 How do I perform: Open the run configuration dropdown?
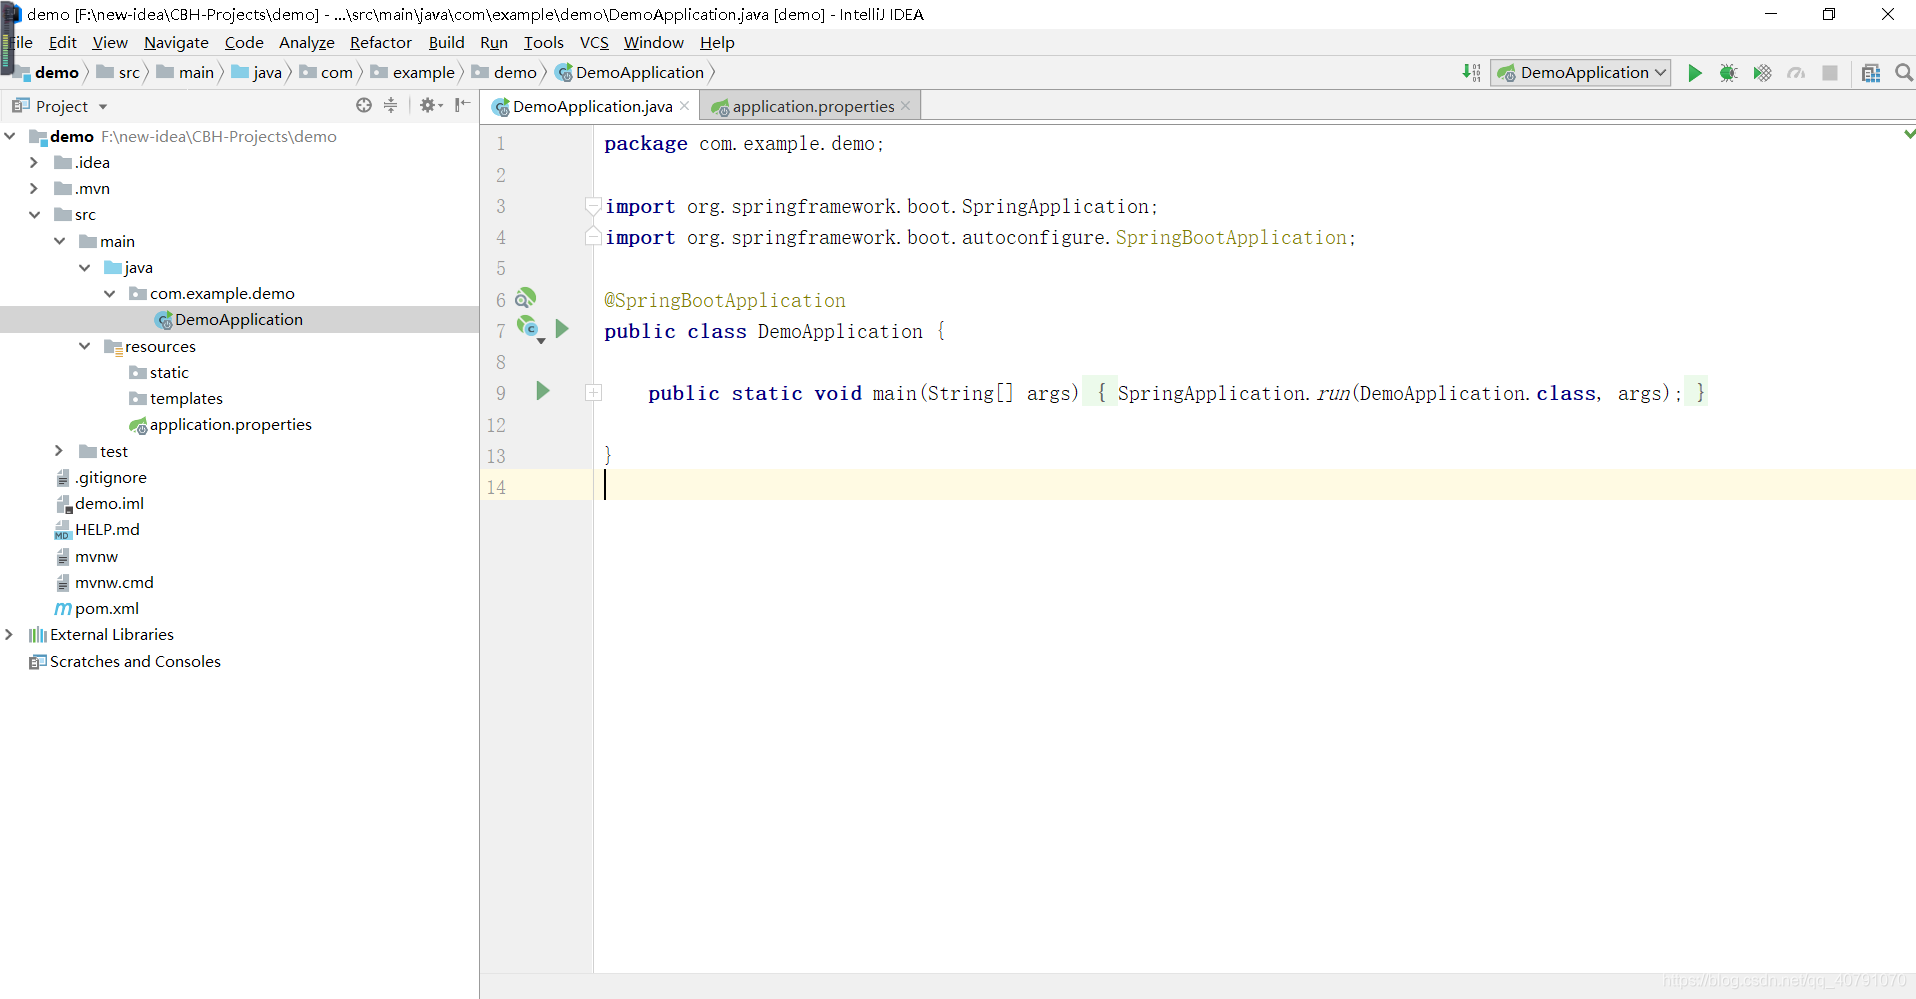(1581, 73)
